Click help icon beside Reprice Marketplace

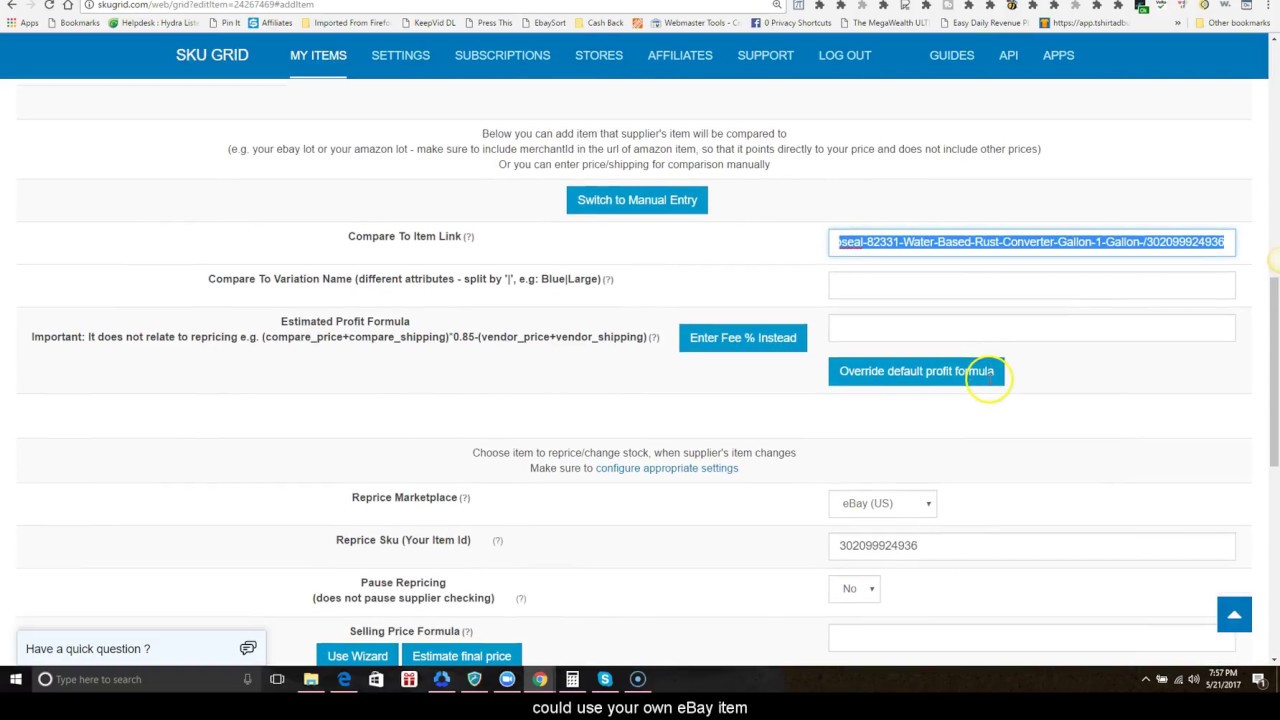464,498
